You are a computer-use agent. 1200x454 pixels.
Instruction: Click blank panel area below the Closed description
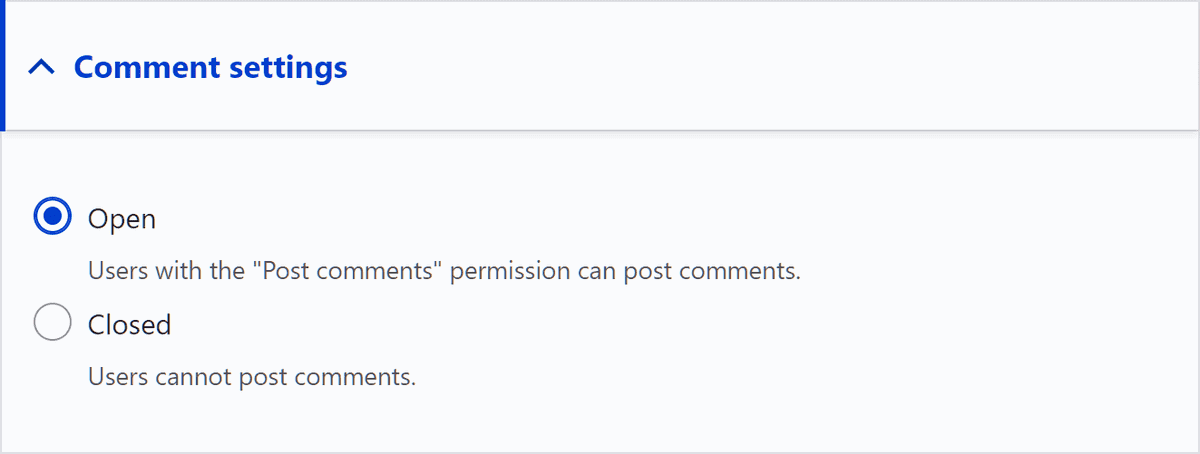[x=600, y=420]
